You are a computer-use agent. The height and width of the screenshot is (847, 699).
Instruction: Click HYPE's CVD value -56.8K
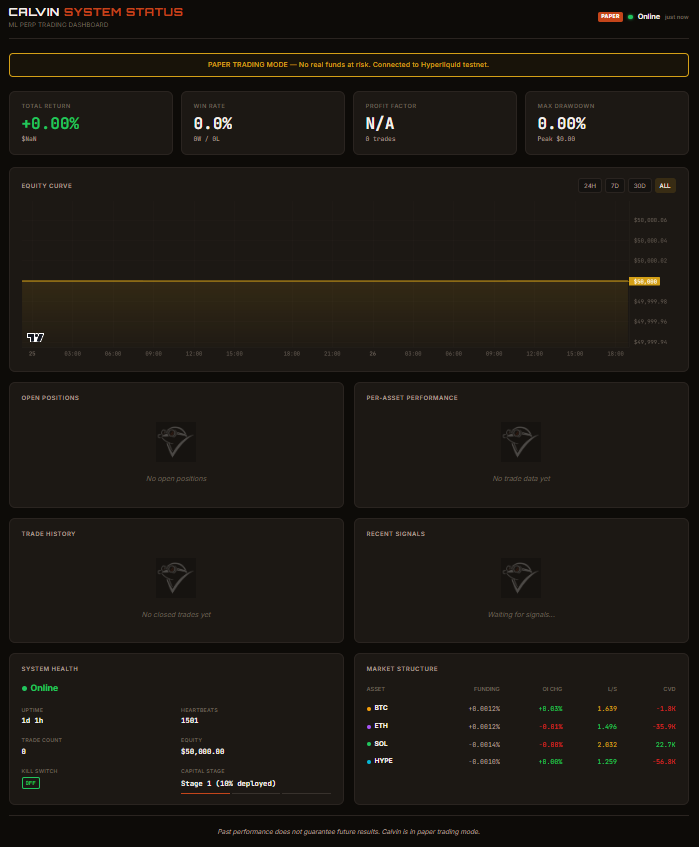tap(664, 762)
